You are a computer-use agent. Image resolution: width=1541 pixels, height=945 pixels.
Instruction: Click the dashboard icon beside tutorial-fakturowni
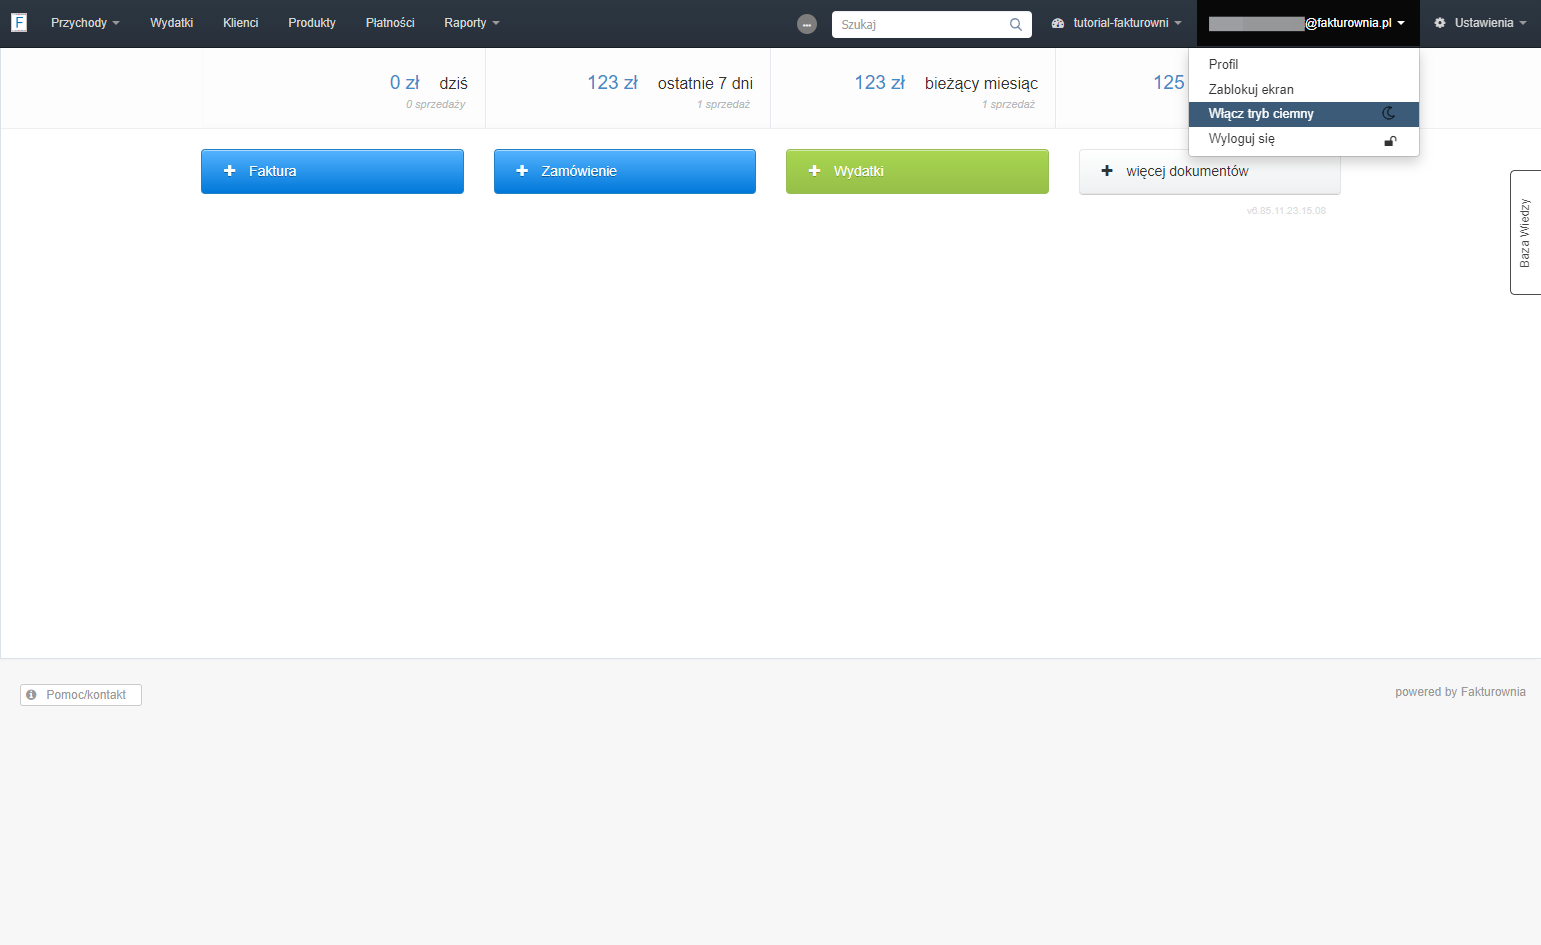(1058, 23)
